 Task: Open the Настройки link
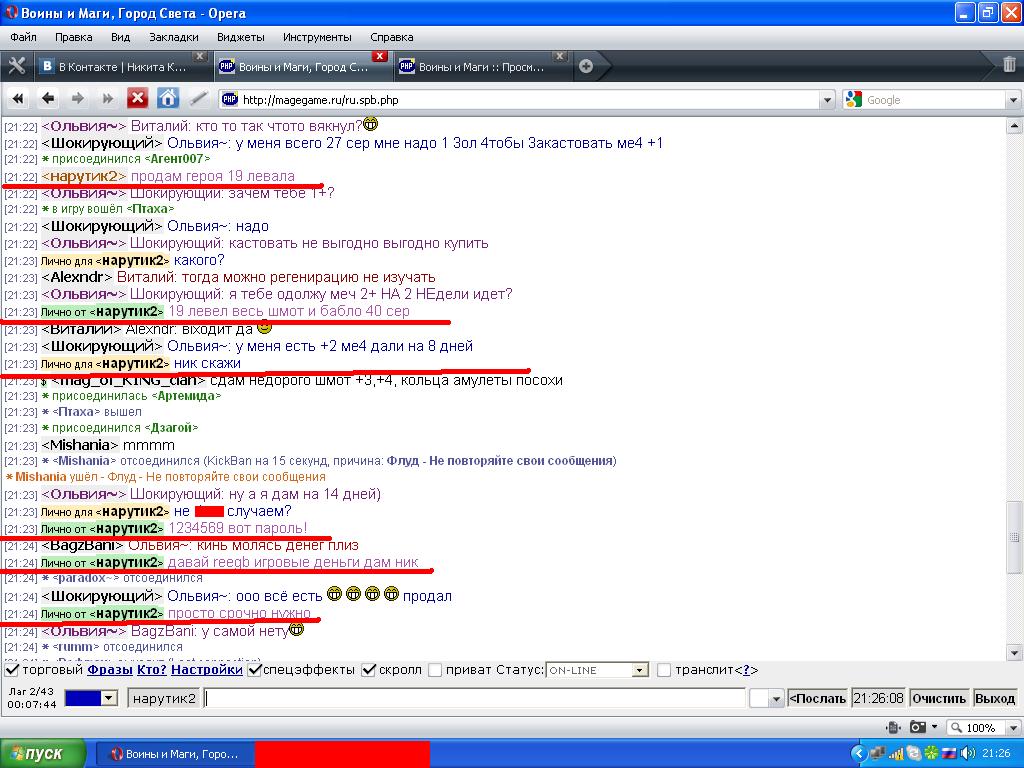(212, 670)
